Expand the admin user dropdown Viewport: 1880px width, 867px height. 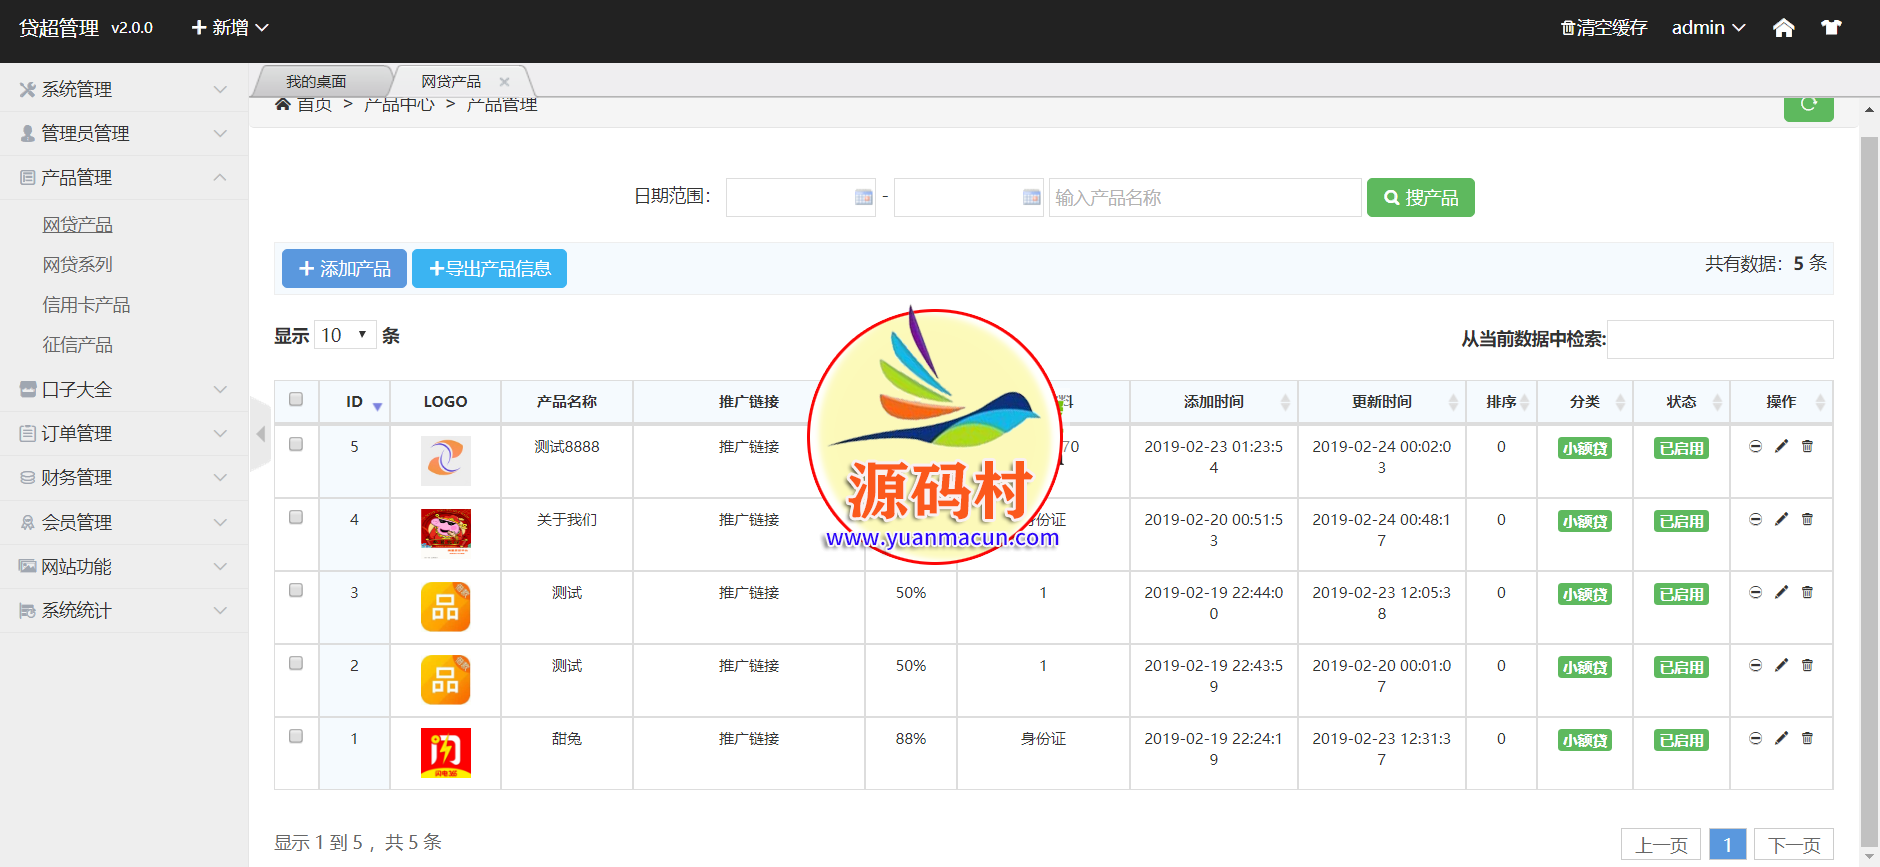[1708, 28]
